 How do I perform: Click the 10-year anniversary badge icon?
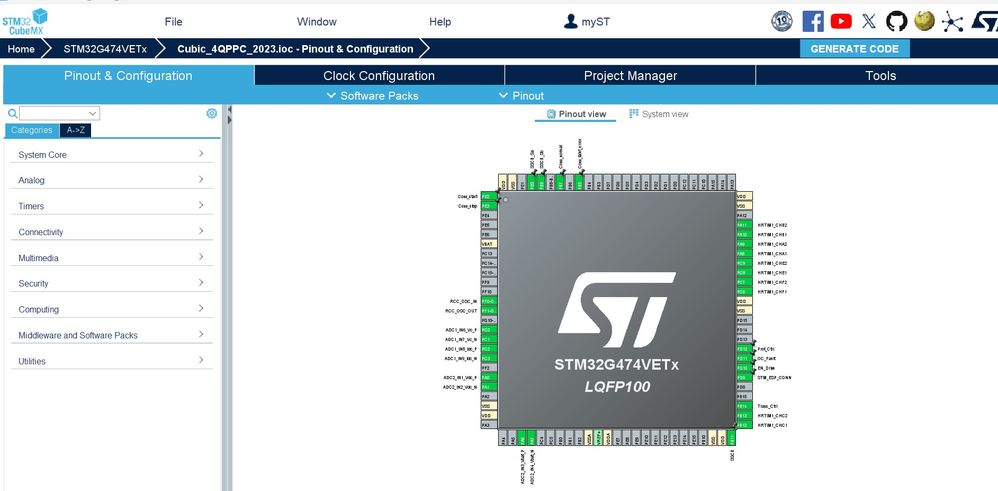pyautogui.click(x=782, y=22)
